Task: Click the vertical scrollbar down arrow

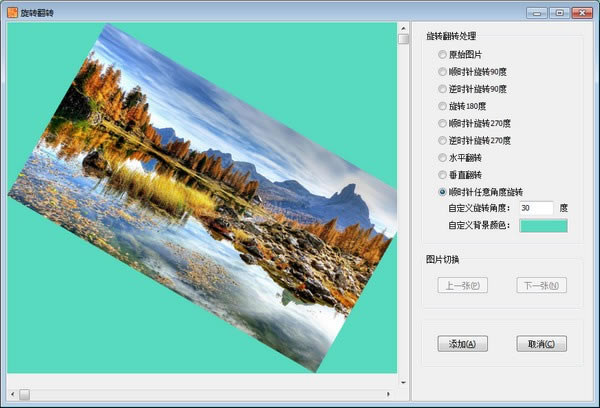Action: click(403, 381)
